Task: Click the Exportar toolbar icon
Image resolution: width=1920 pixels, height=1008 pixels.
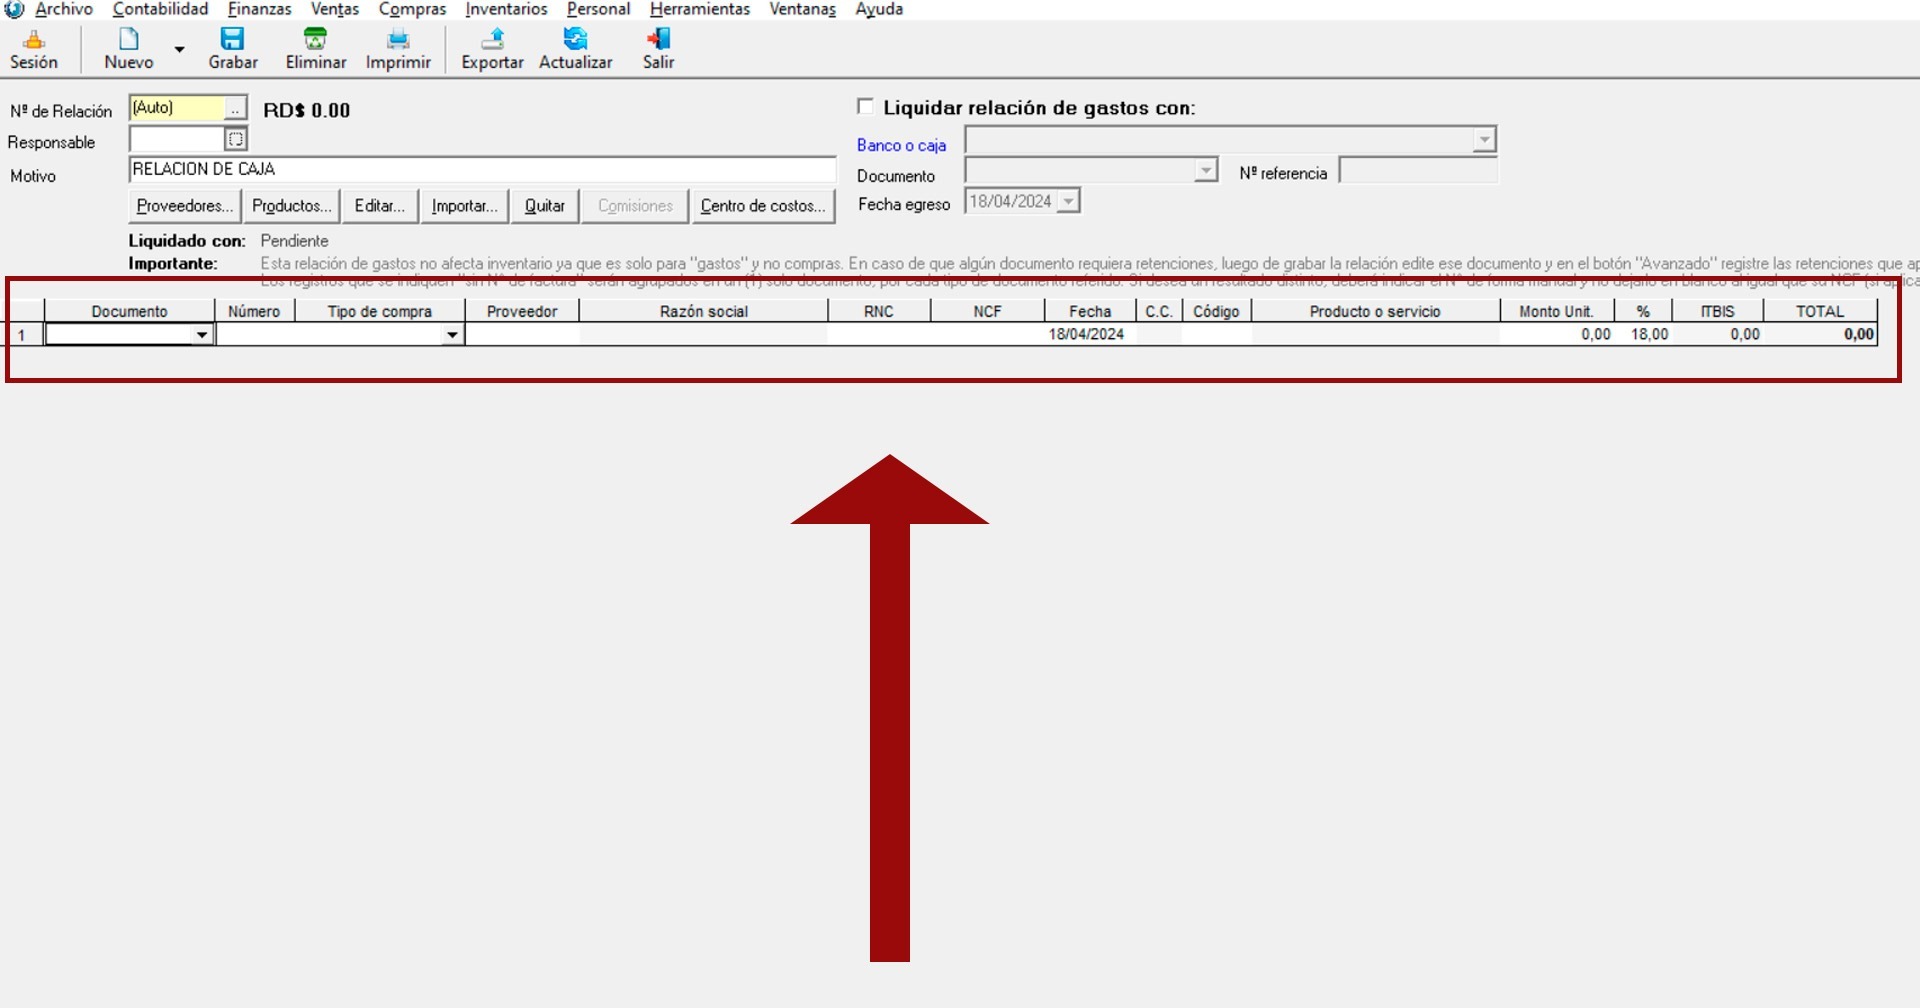Action: click(492, 40)
